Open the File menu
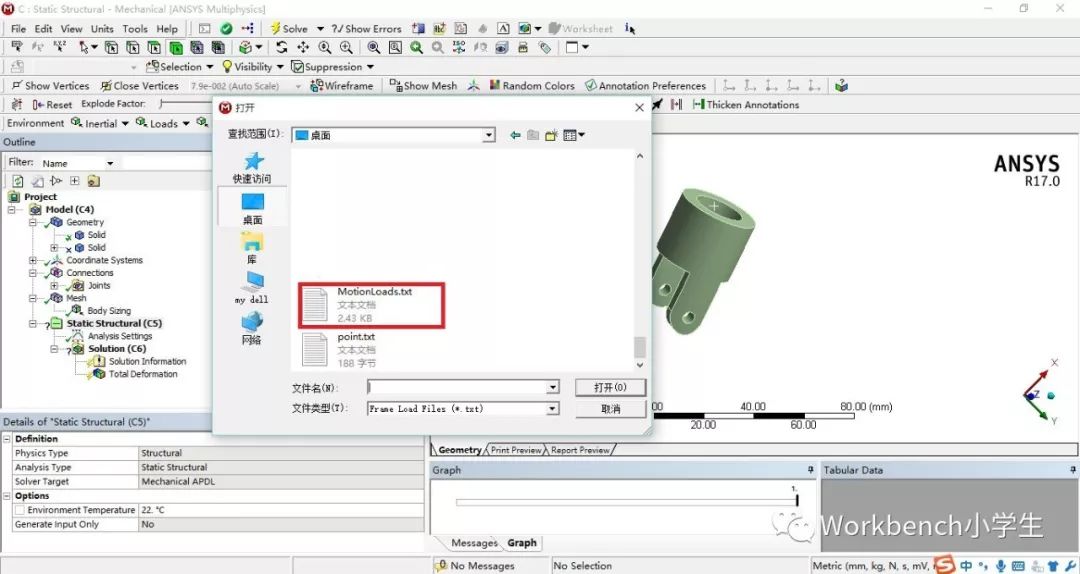 click(19, 28)
